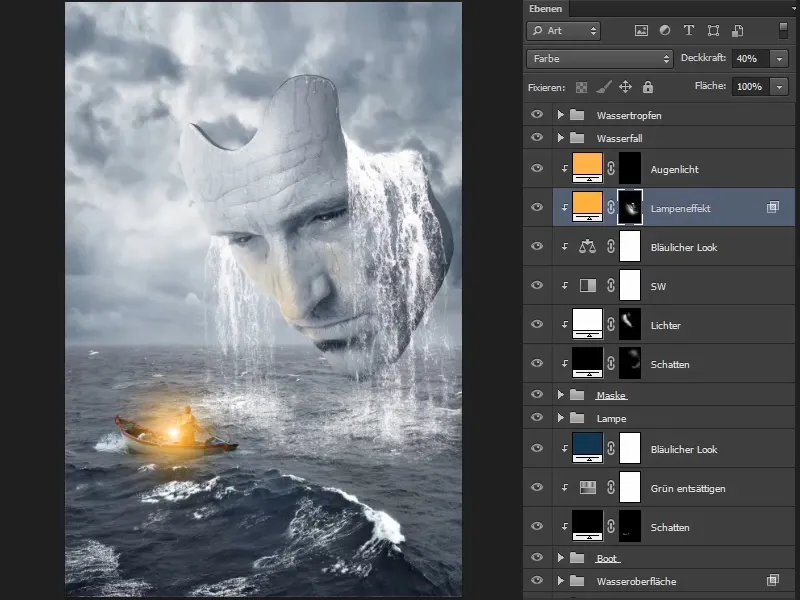Hide the Lichter layer
This screenshot has height=600, width=800.
(x=537, y=324)
